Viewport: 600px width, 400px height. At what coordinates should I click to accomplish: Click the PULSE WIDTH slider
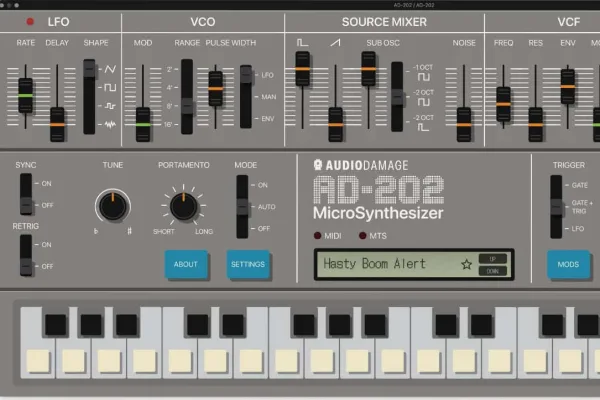(215, 89)
